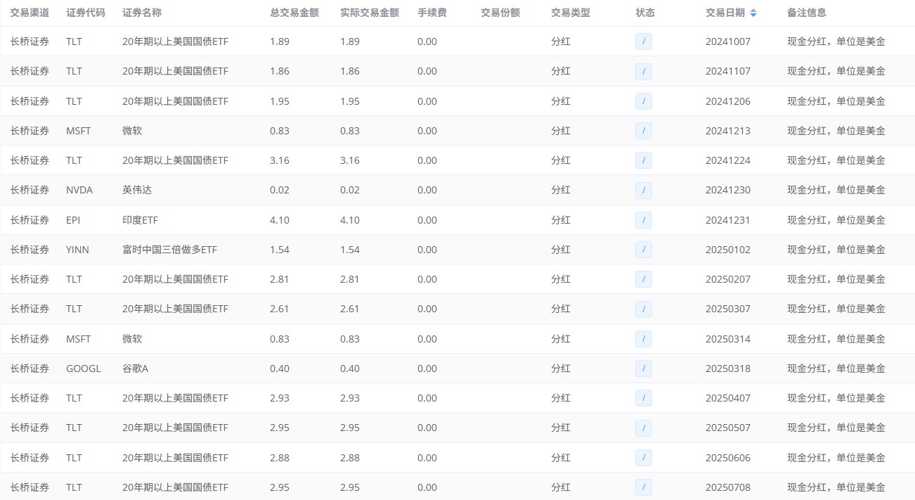Select the GOOGL ticker cell
Image resolution: width=915 pixels, height=500 pixels.
(x=83, y=369)
